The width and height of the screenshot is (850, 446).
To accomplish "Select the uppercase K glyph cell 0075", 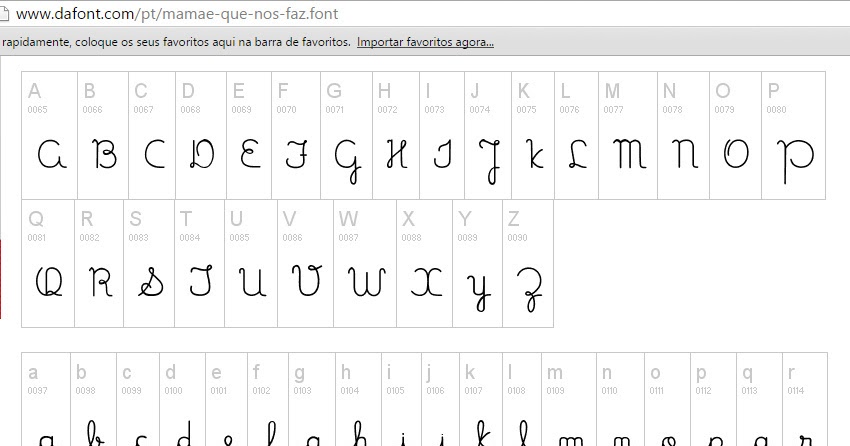I will point(533,135).
